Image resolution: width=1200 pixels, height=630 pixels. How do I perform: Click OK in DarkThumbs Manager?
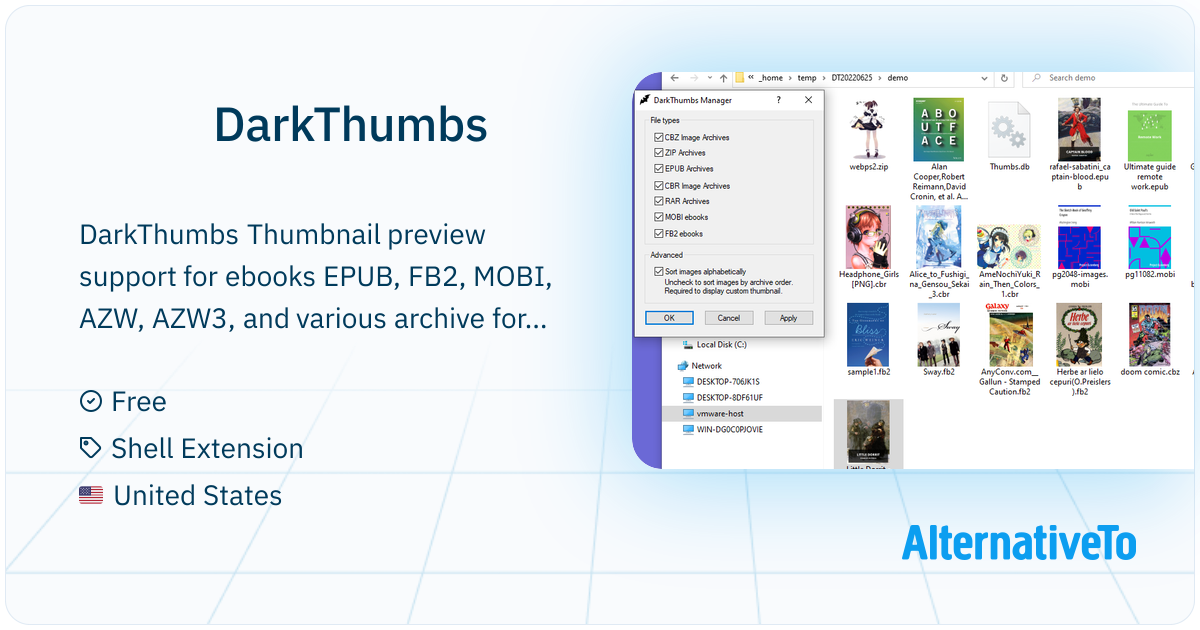669,318
